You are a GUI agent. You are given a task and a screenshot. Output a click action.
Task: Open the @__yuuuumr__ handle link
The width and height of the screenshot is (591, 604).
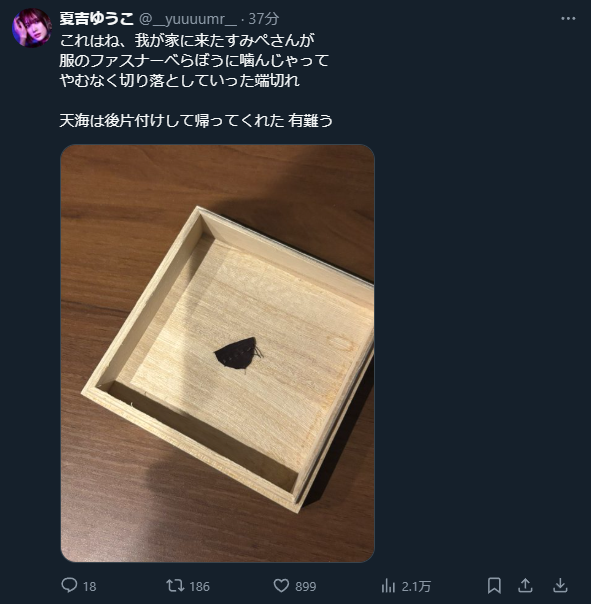click(188, 19)
